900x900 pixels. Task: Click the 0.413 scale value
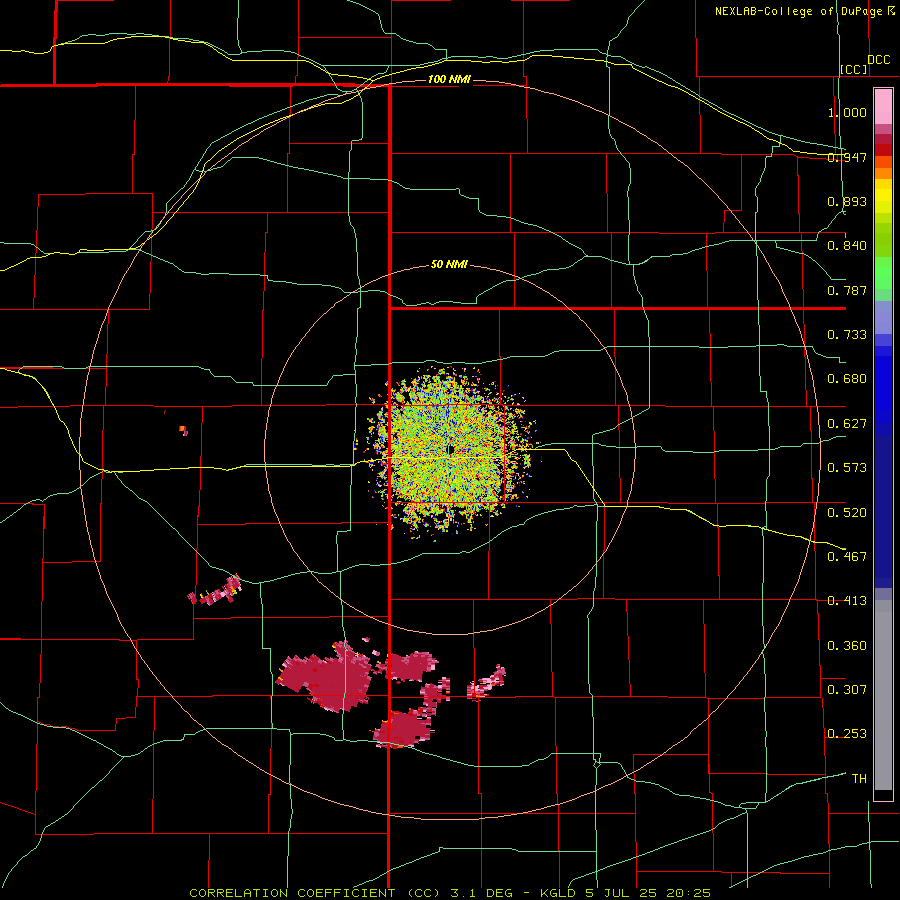[847, 601]
